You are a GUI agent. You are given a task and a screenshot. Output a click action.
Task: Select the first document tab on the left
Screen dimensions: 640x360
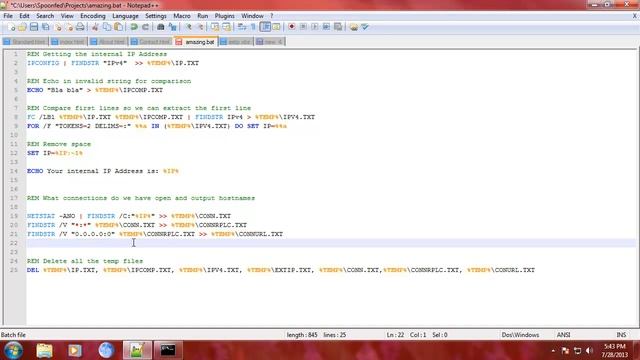(24, 42)
